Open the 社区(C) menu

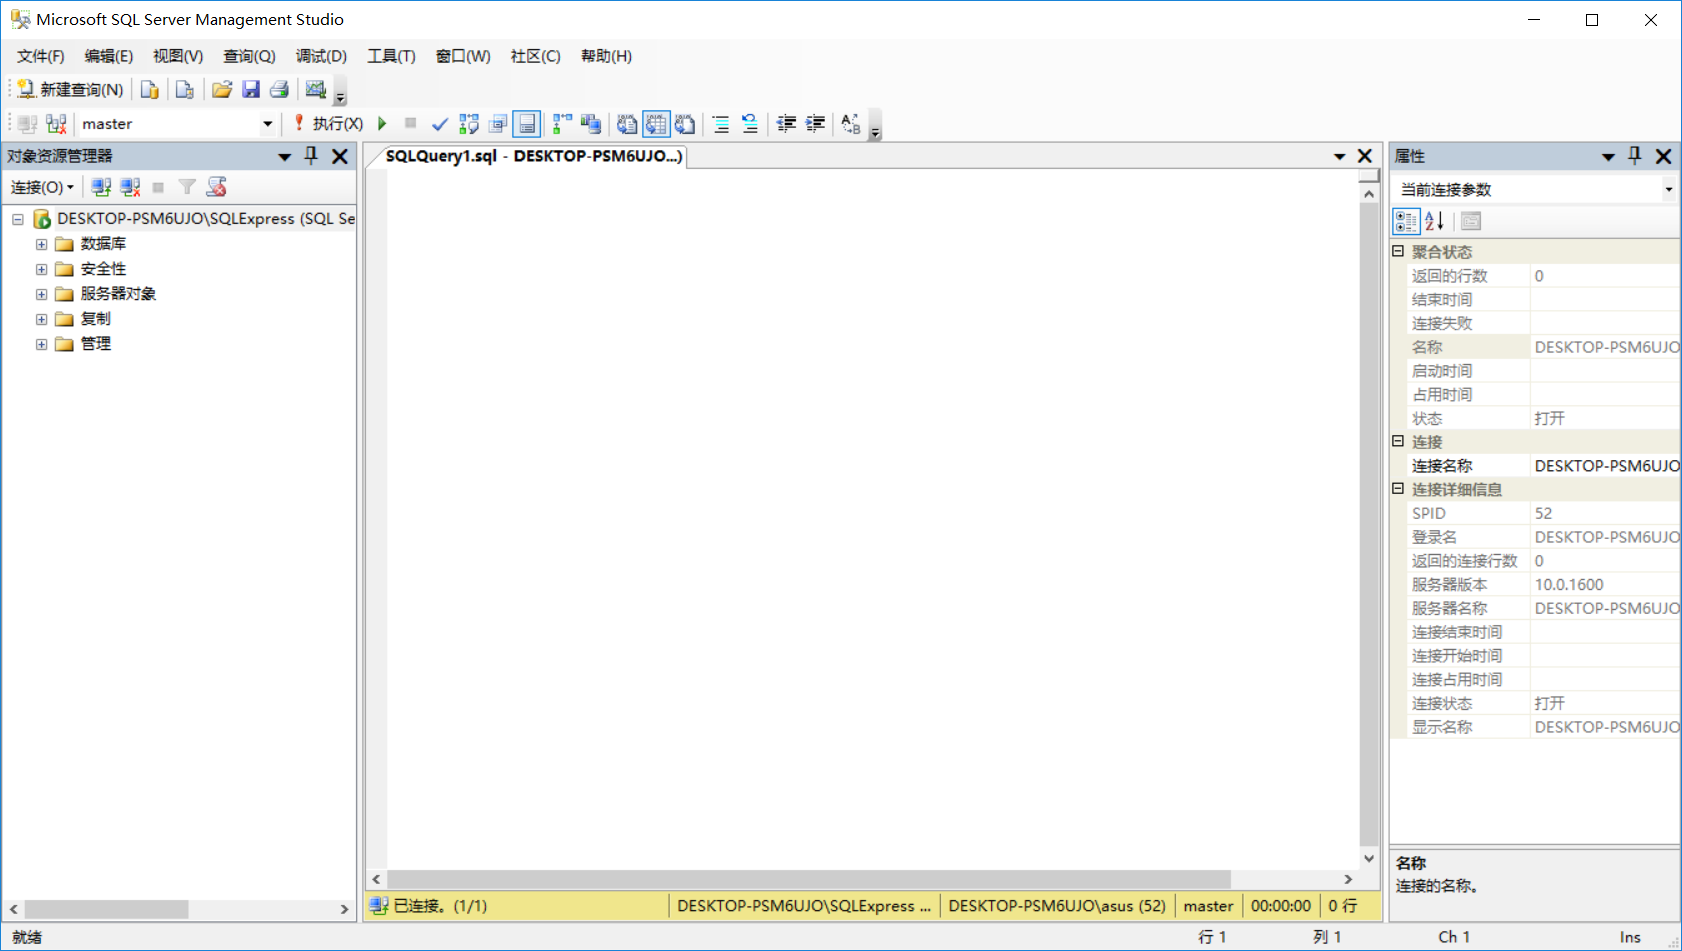535,56
